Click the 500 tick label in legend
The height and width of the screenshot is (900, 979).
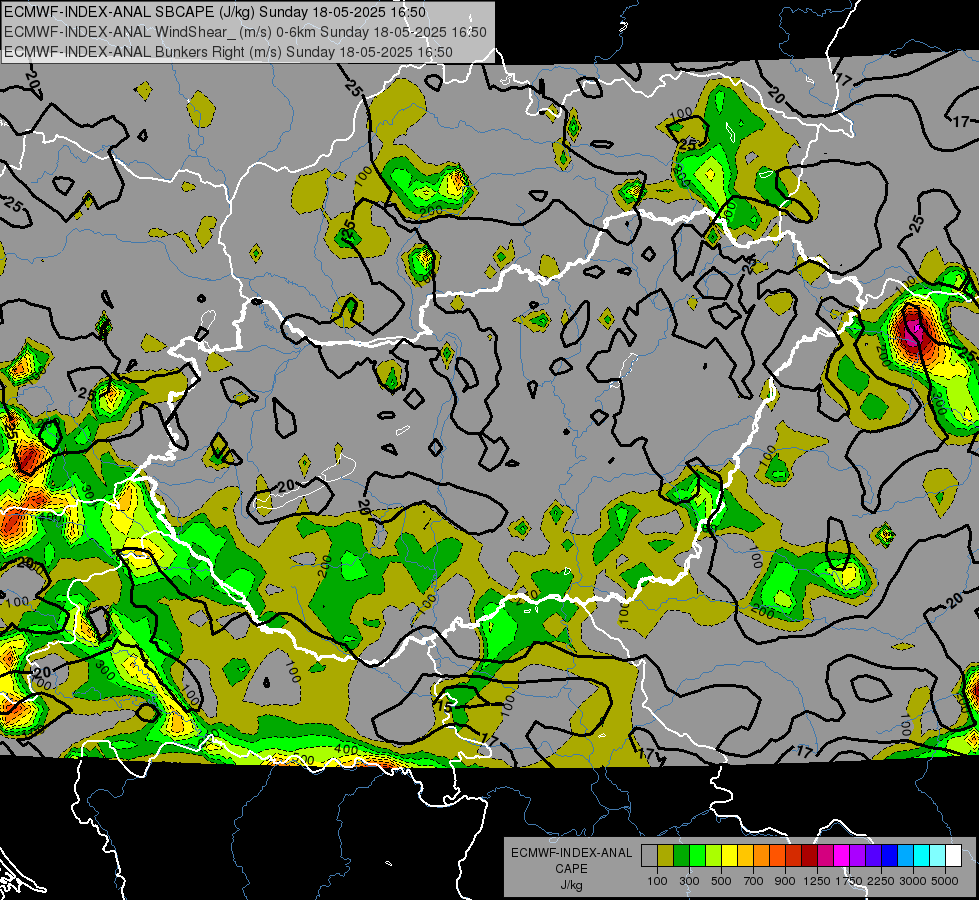(721, 881)
